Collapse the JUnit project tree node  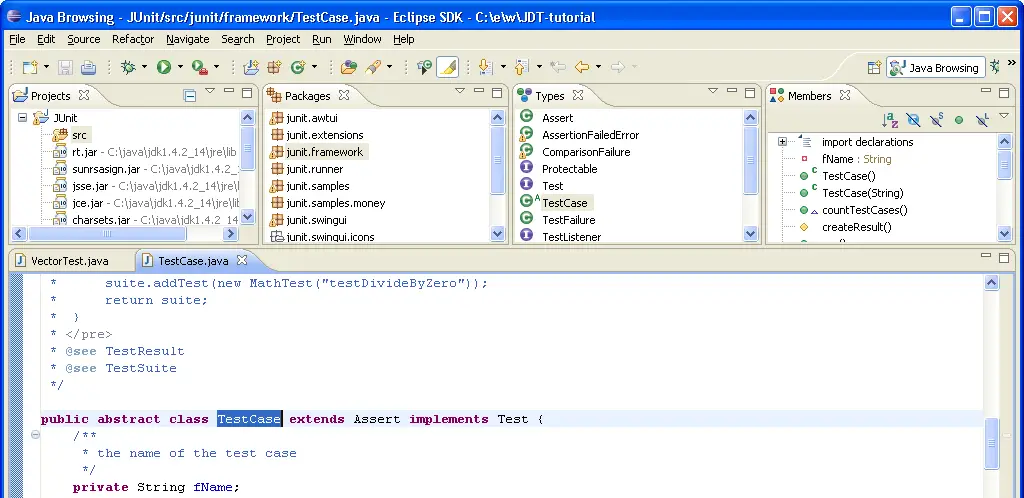tap(23, 118)
